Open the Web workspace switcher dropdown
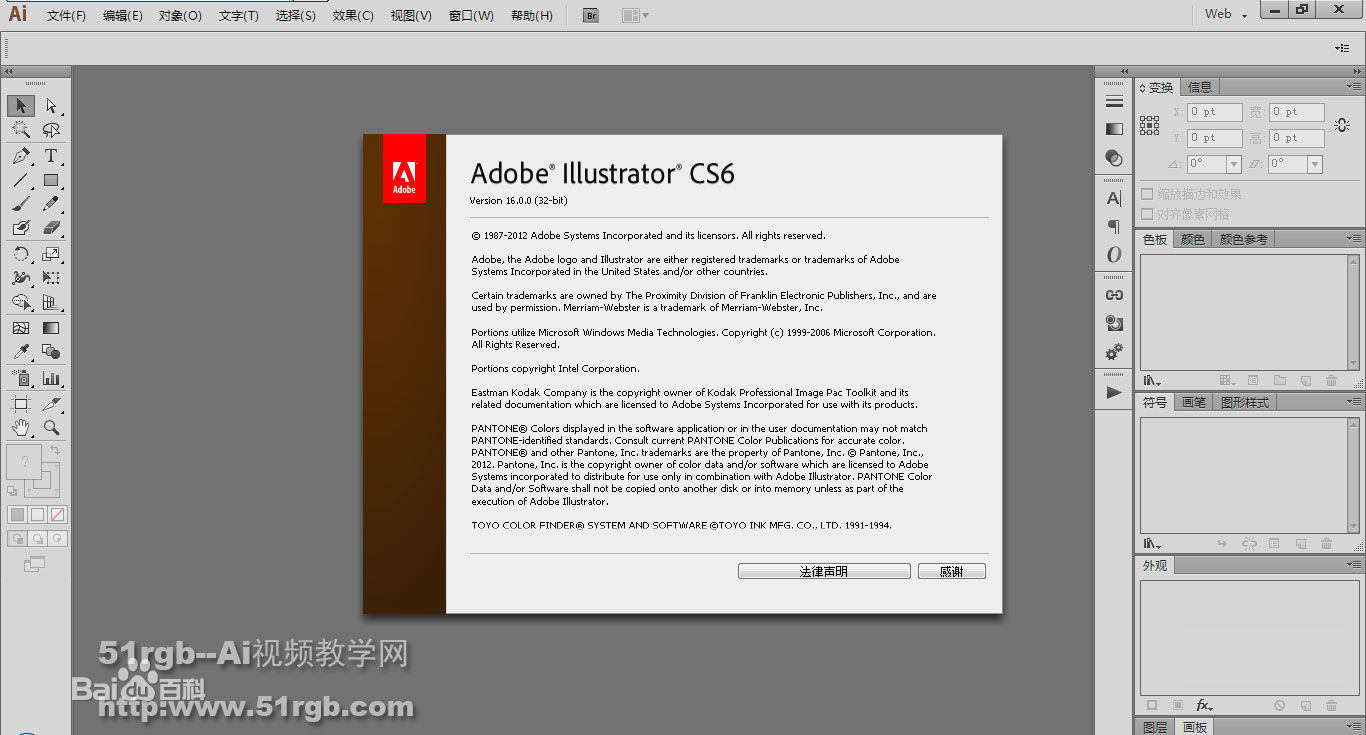Screen dimensions: 1366x735 [x=1227, y=14]
